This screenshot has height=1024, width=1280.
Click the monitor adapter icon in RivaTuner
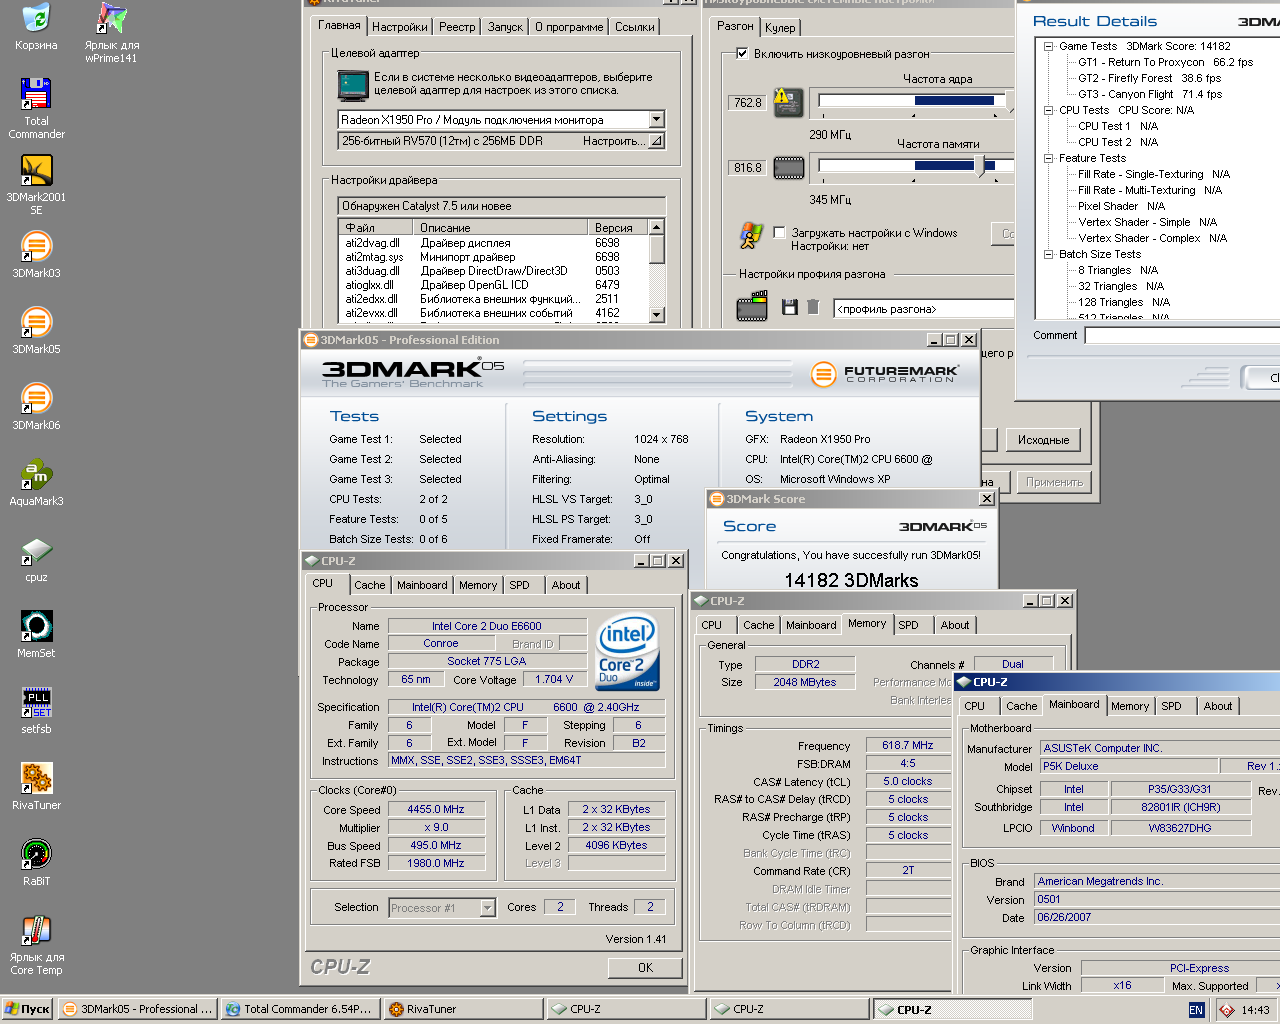coord(353,85)
